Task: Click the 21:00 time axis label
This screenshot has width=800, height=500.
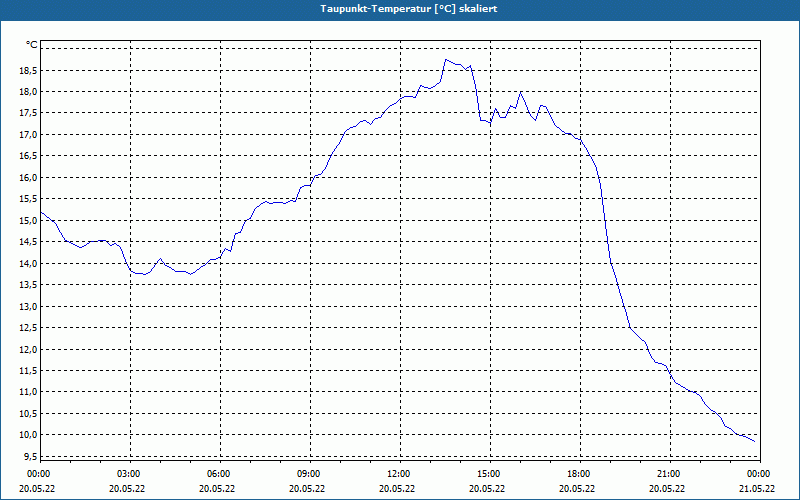Action: (670, 474)
